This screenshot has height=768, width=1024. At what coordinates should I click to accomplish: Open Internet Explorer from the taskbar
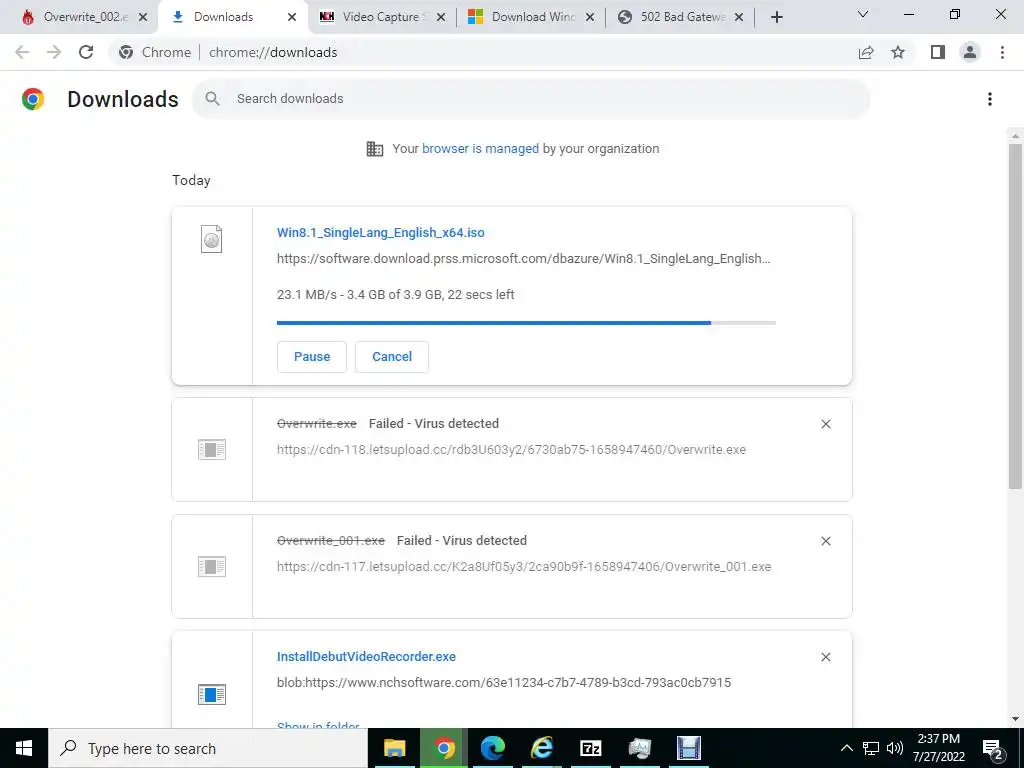coord(542,748)
